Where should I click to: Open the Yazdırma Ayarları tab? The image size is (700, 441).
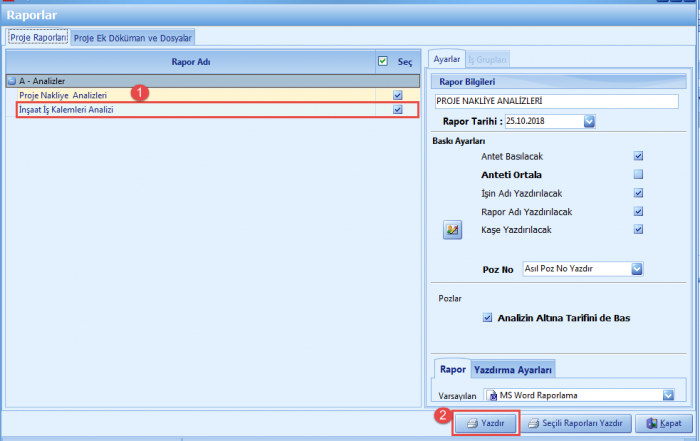[x=514, y=368]
